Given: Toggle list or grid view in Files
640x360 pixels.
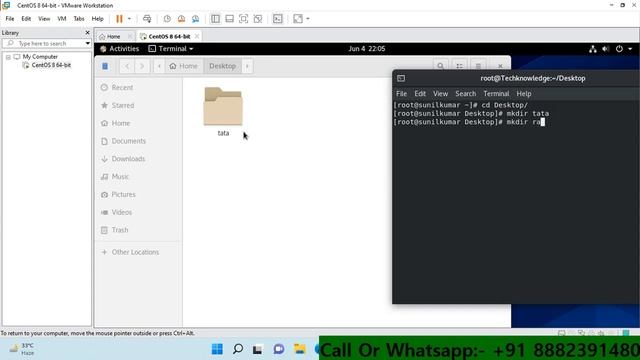Looking at the screenshot, I should 460,66.
